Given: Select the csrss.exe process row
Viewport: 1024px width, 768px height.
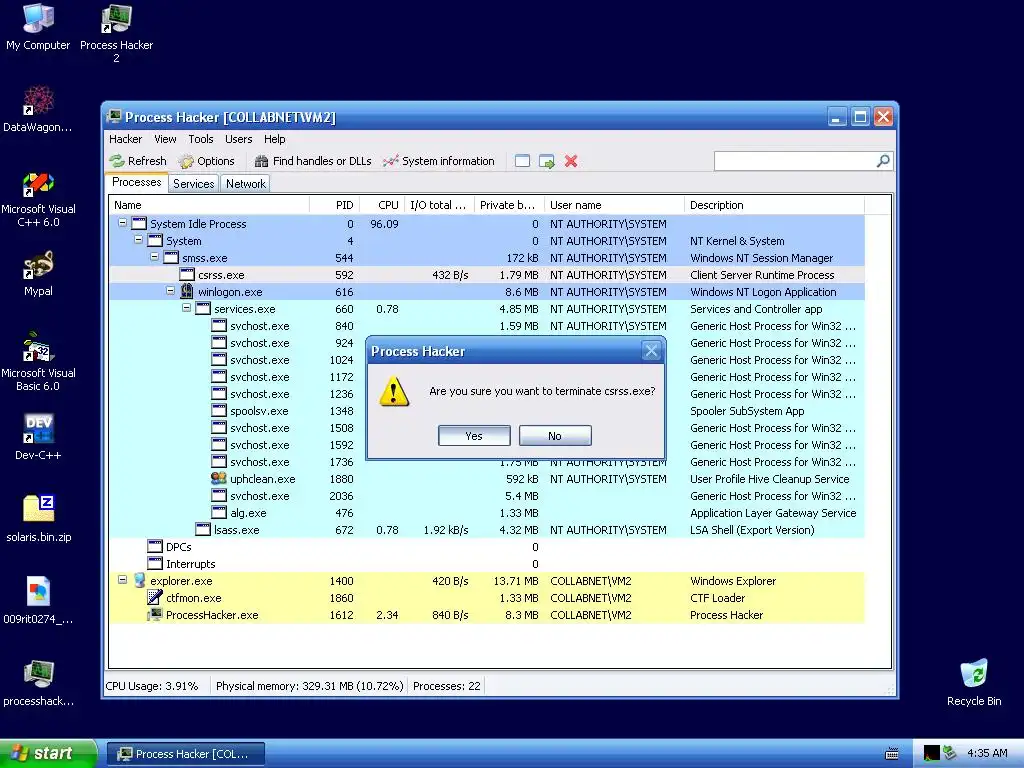Looking at the screenshot, I should point(487,275).
